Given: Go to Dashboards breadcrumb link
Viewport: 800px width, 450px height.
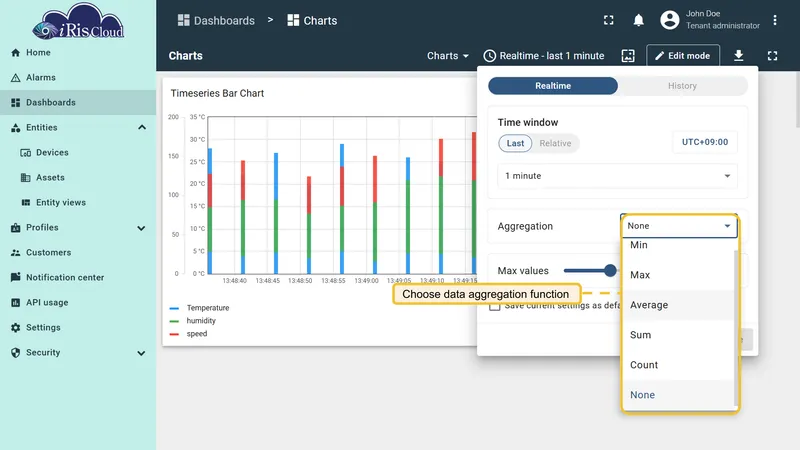Looking at the screenshot, I should (216, 20).
